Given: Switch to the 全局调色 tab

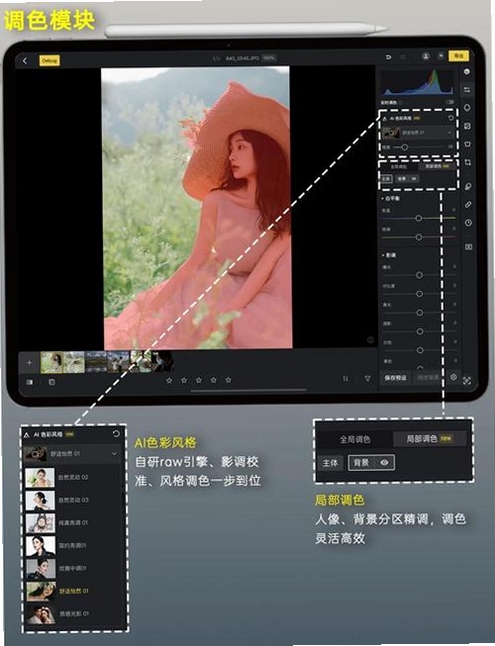Looking at the screenshot, I should tap(355, 440).
